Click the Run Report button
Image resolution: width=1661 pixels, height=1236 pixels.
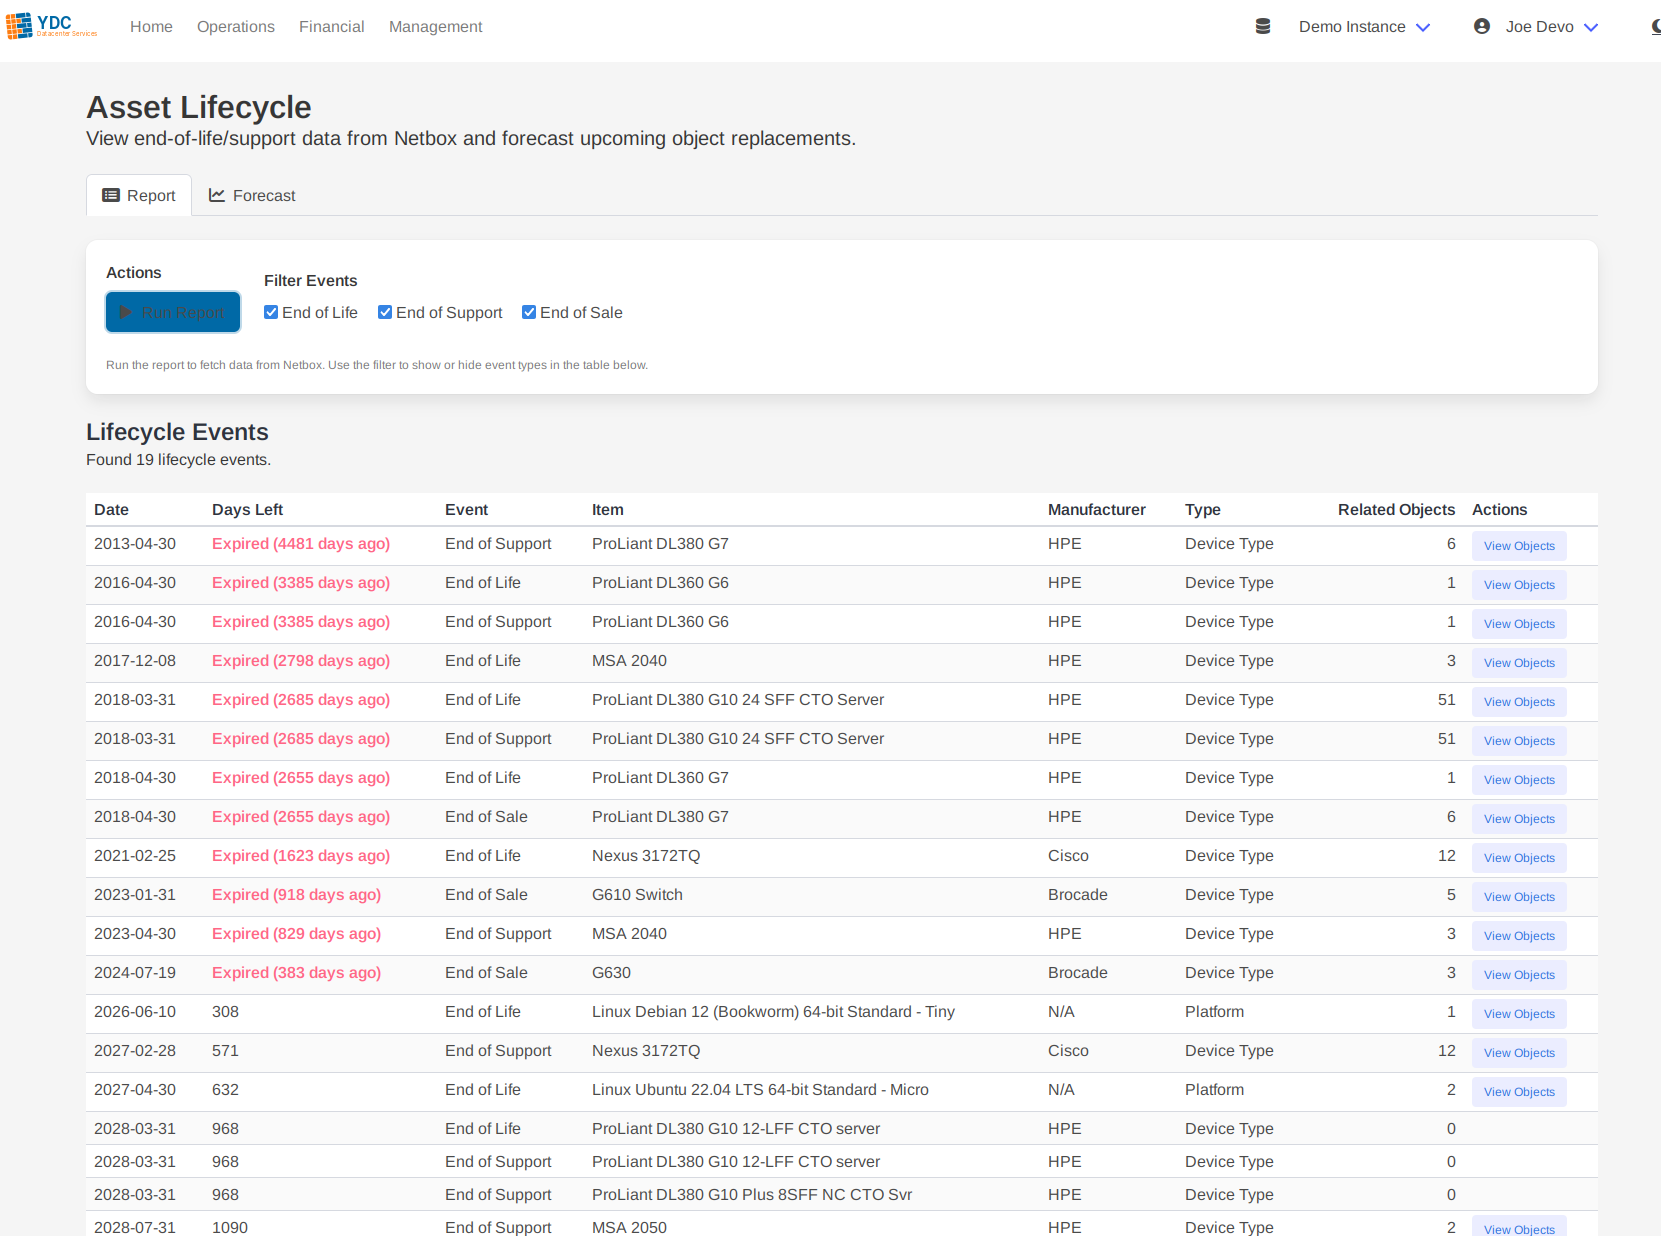point(173,312)
